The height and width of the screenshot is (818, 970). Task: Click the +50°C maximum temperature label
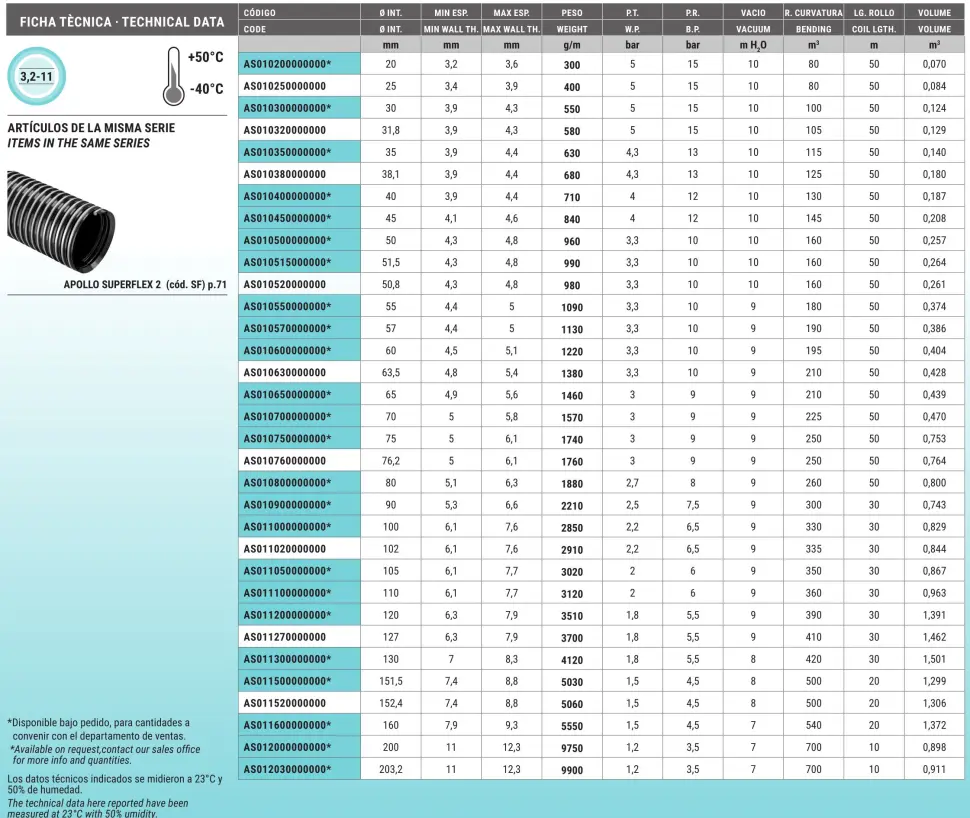(x=205, y=57)
